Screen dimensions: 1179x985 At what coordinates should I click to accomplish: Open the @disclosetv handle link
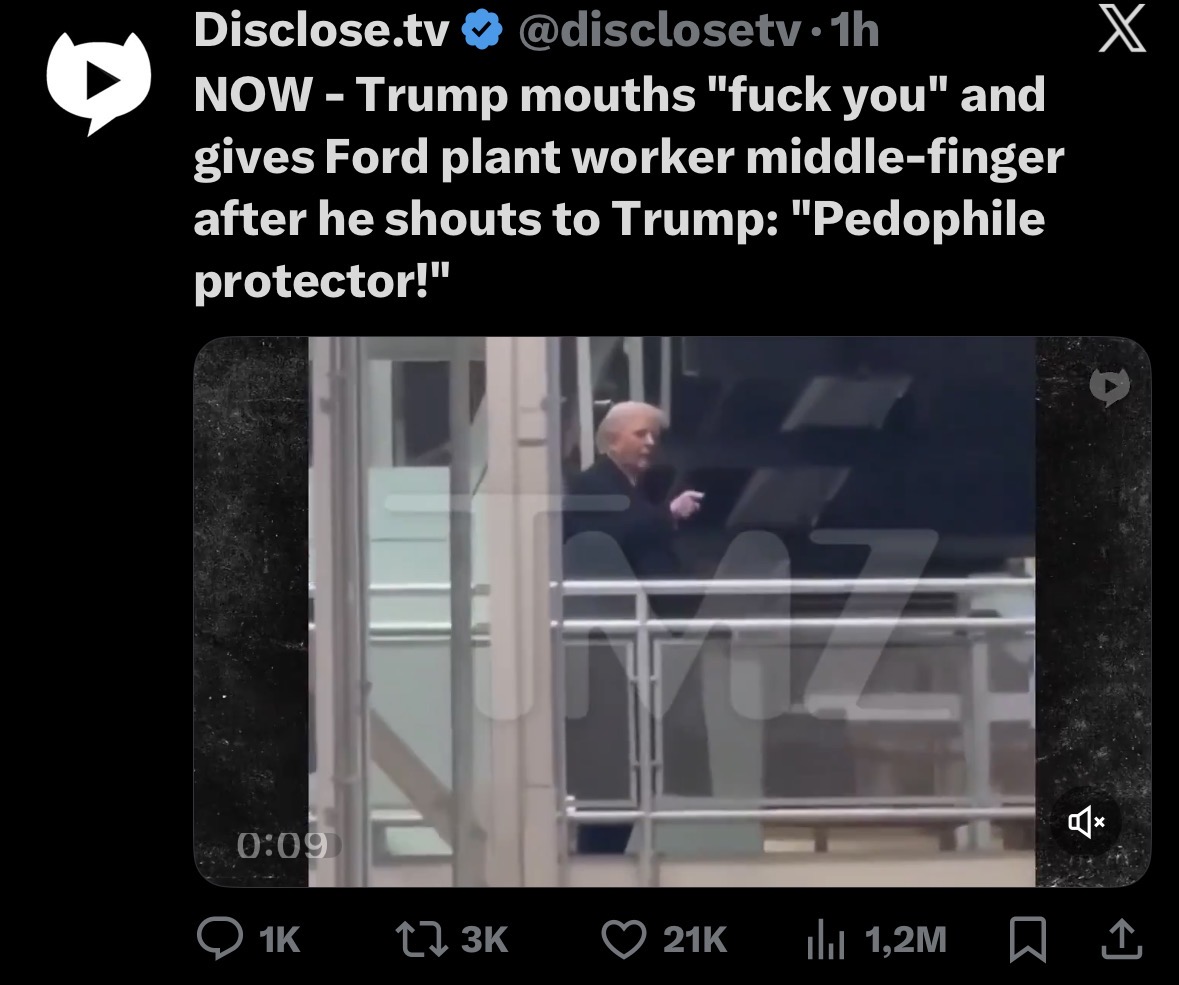(659, 31)
